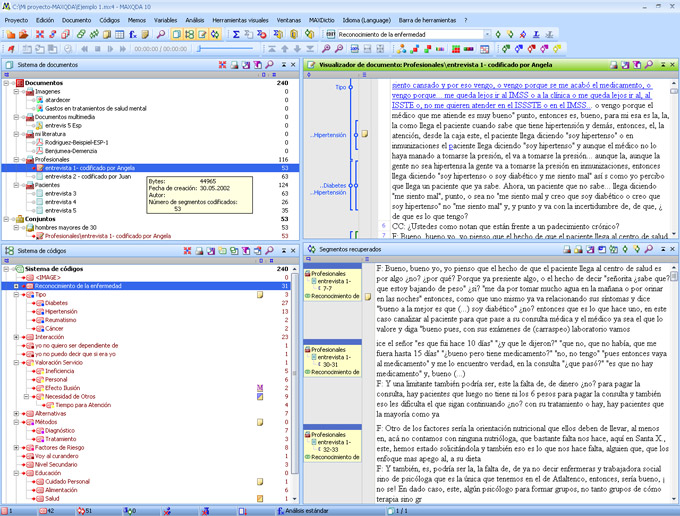The height and width of the screenshot is (516, 680).
Task: Open lexical search with the toolbar magnifier
Action: 161,34
